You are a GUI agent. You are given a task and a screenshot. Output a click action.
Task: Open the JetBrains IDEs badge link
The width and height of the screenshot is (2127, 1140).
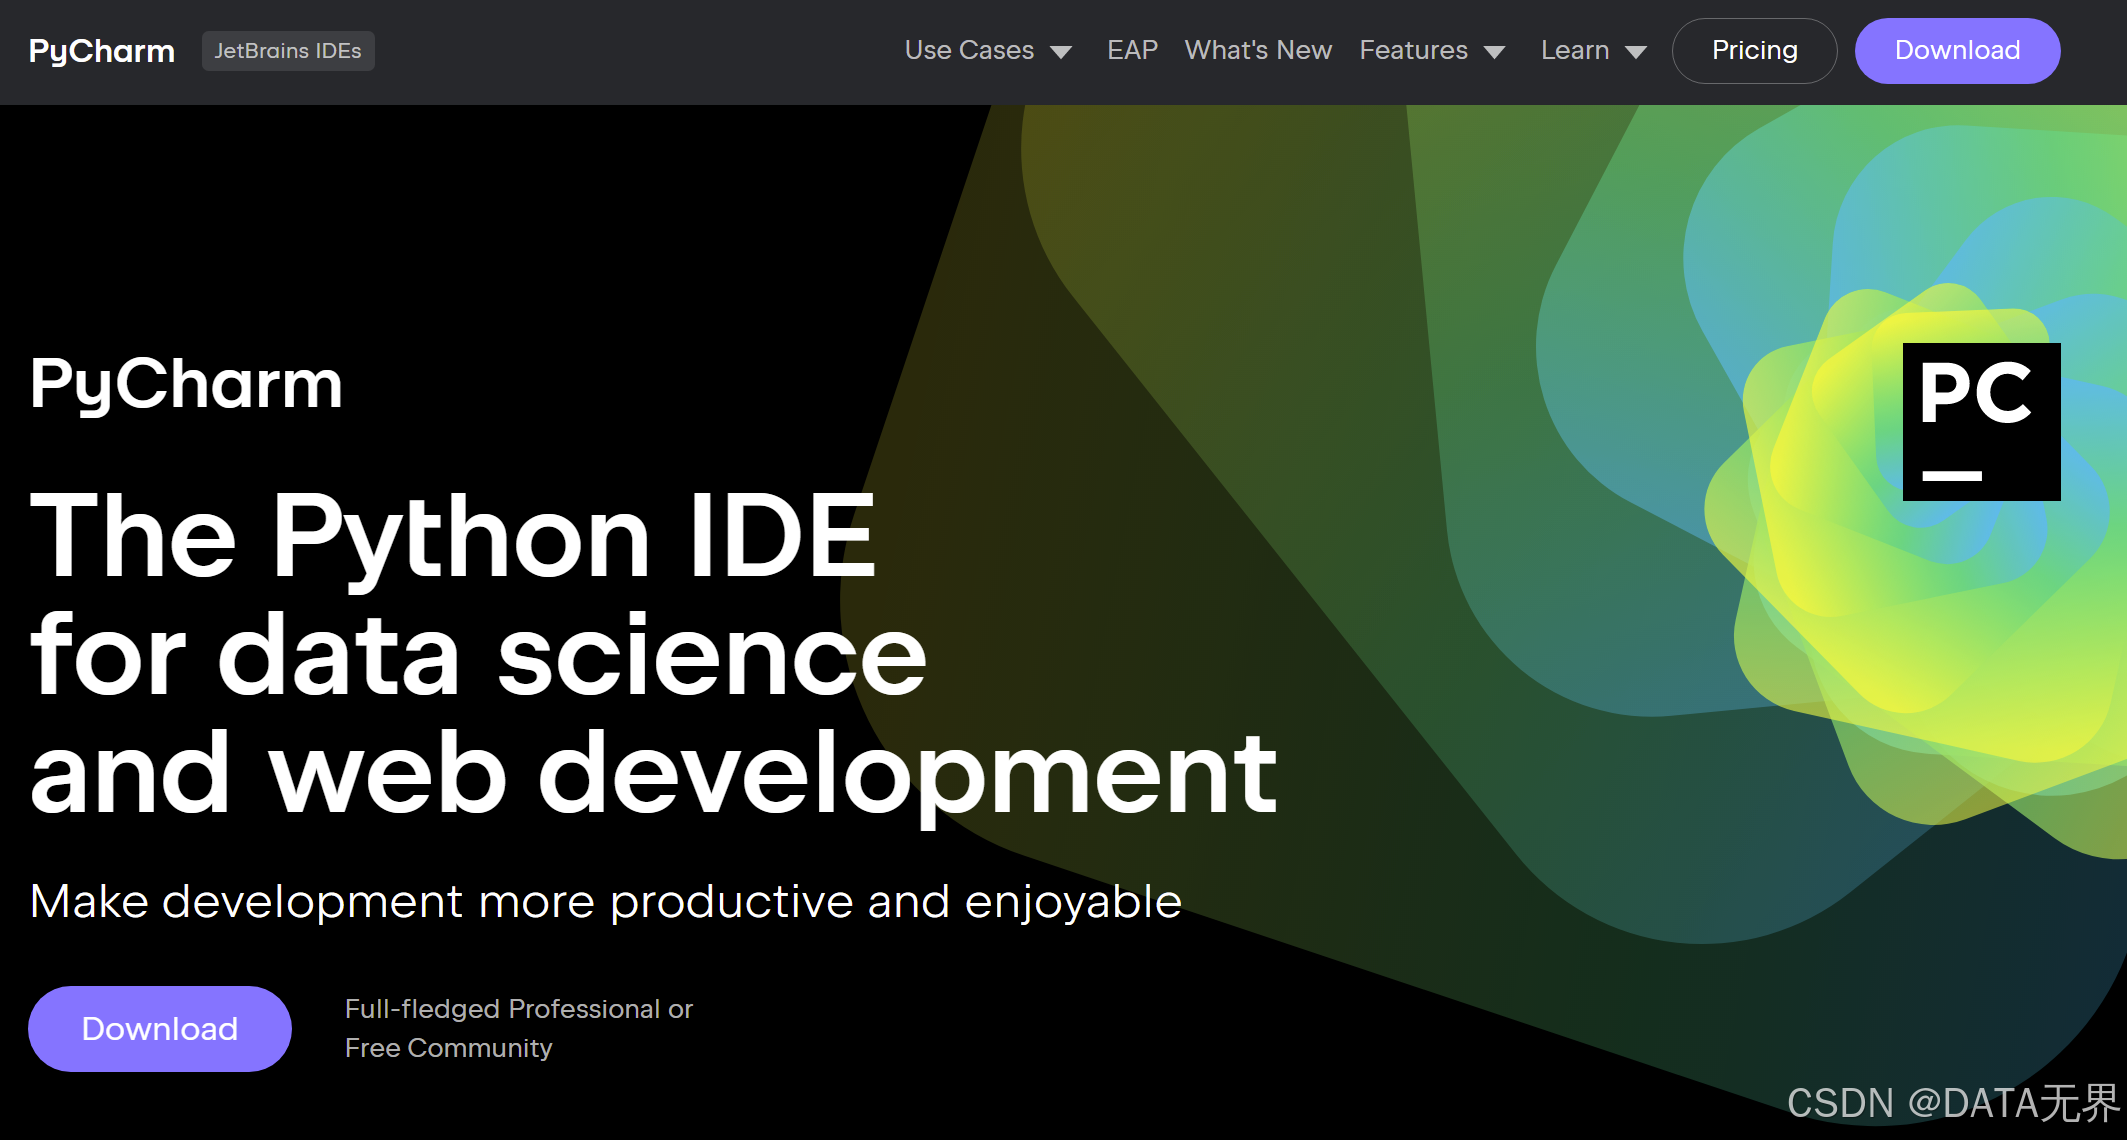288,51
